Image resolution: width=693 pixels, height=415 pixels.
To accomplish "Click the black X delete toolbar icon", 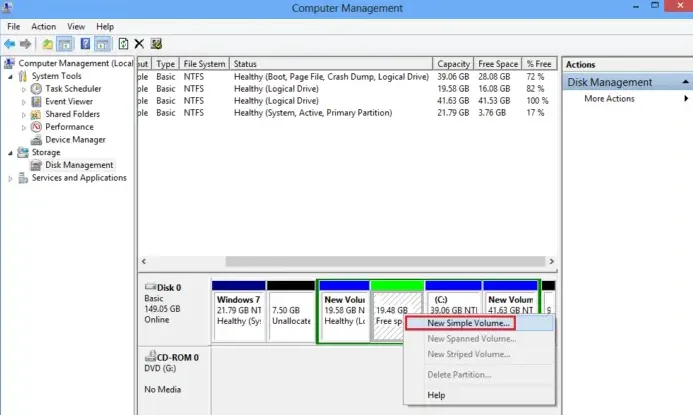I will click(x=140, y=44).
